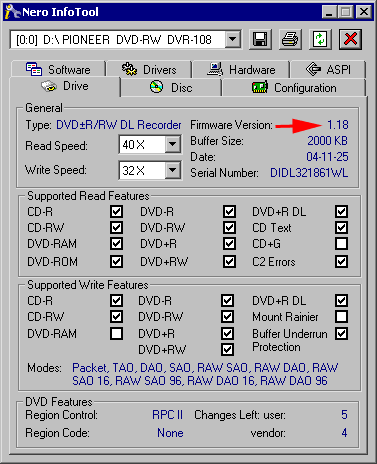Click the Modes list text starting with Packet

pyautogui.click(x=205, y=374)
